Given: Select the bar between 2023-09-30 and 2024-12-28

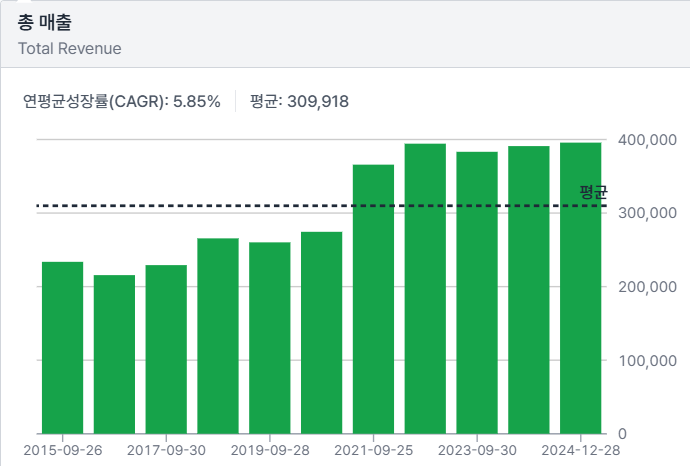Looking at the screenshot, I should click(x=529, y=289).
